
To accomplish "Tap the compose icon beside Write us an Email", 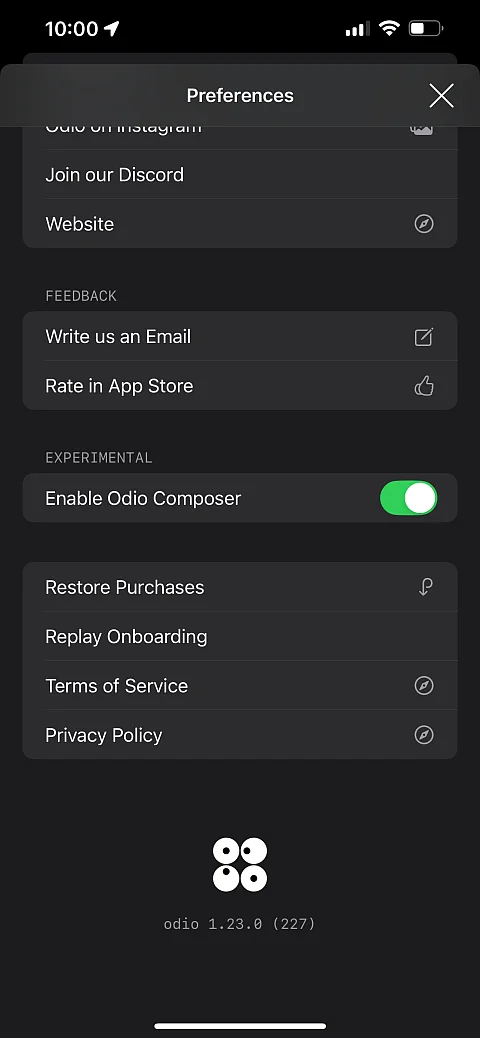I will click(424, 337).
